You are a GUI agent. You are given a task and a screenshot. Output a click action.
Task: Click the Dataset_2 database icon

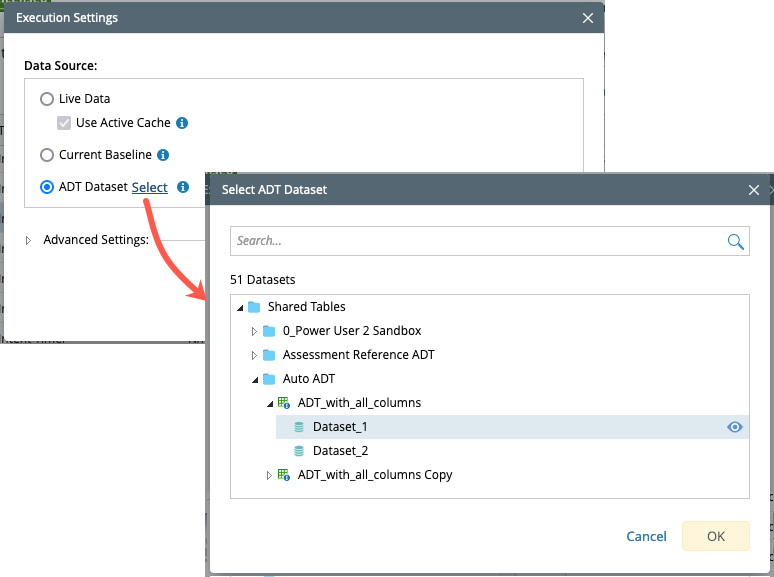pos(299,451)
